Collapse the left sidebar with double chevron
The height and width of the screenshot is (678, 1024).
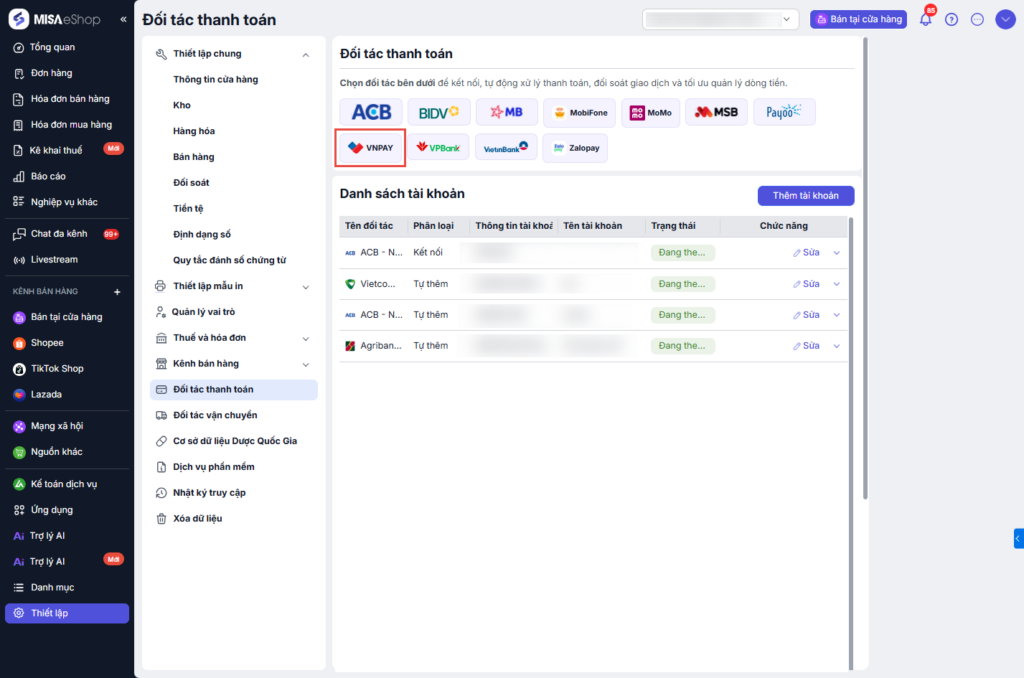point(123,19)
